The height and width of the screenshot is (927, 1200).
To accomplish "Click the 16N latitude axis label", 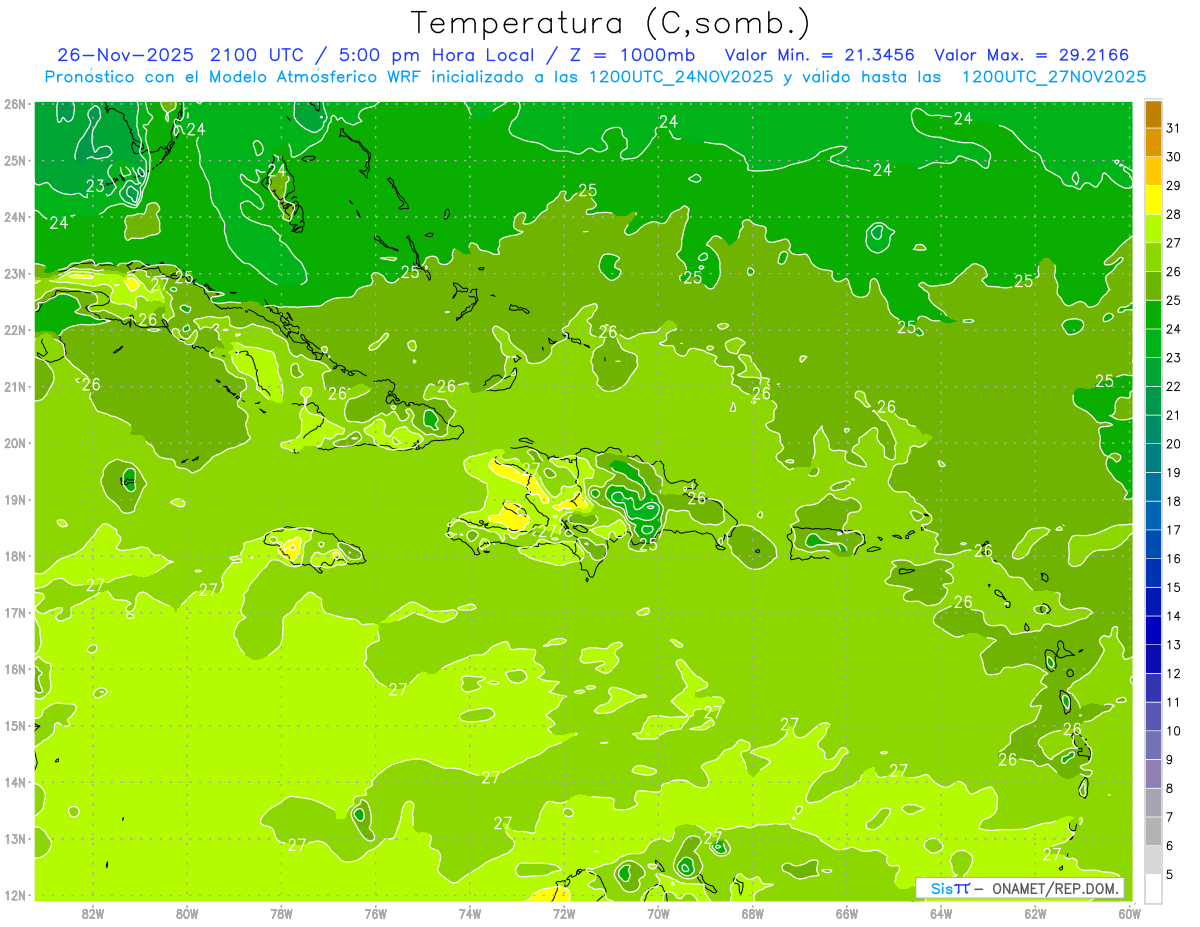I will [14, 669].
